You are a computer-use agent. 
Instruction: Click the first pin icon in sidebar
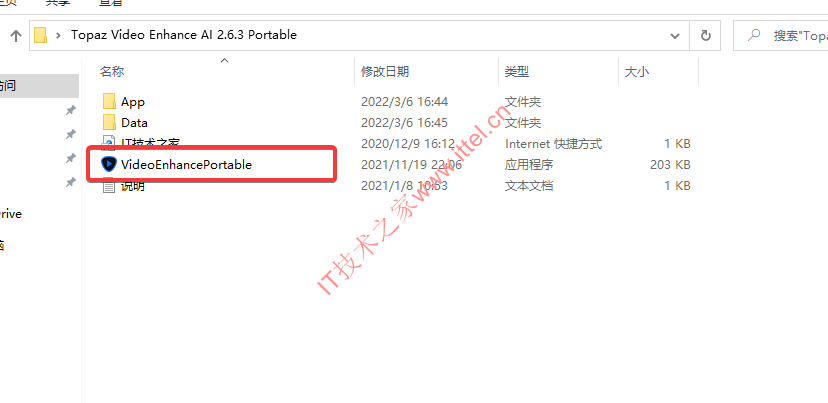click(70, 110)
